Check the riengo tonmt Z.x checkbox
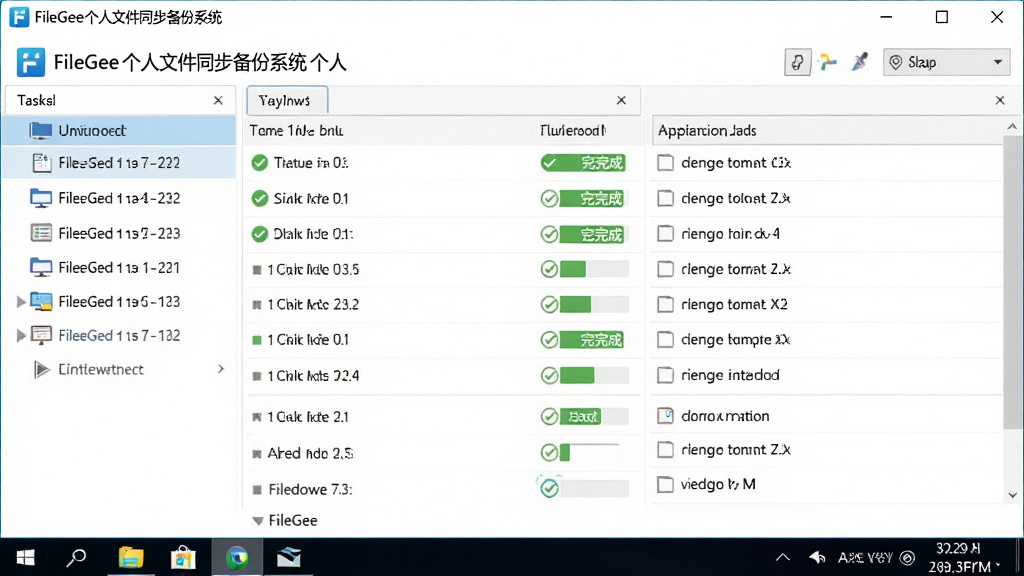1024x576 pixels. coord(665,449)
